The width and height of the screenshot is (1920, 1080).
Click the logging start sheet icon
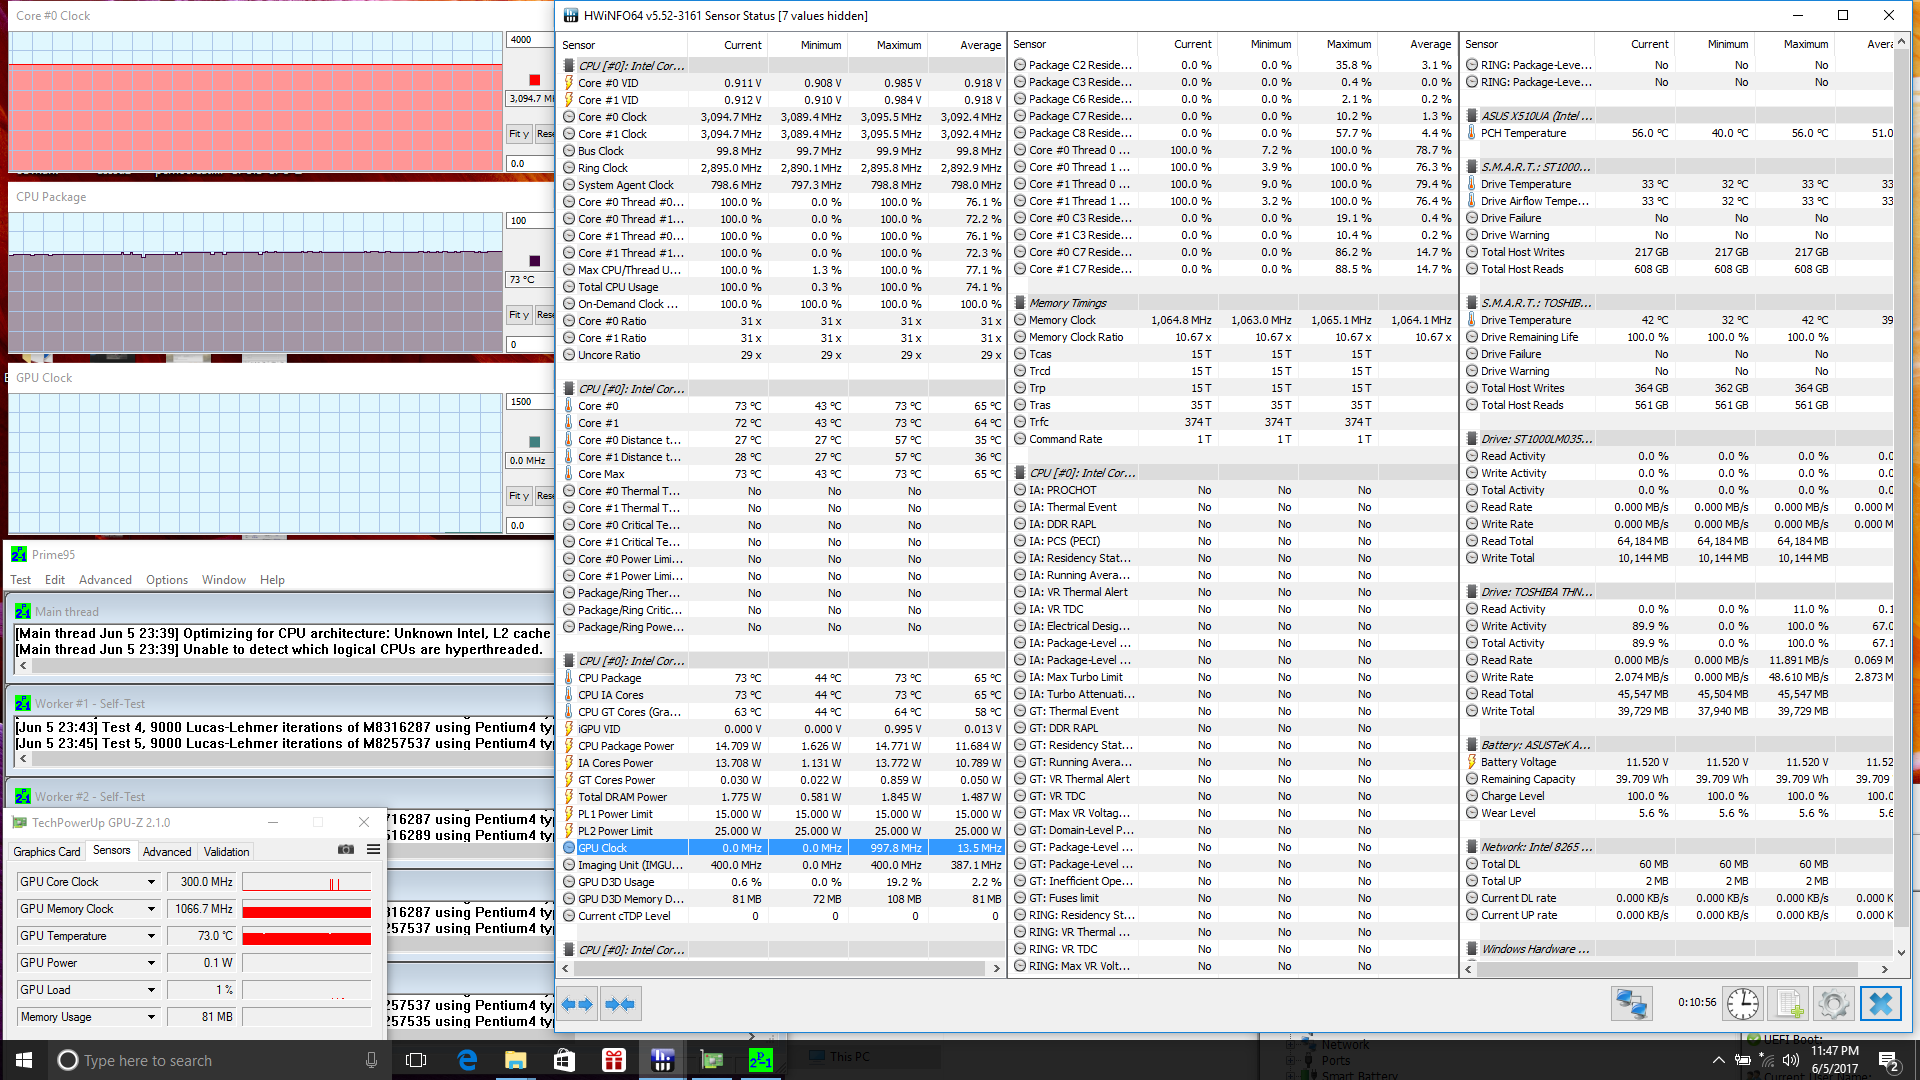click(1788, 1003)
